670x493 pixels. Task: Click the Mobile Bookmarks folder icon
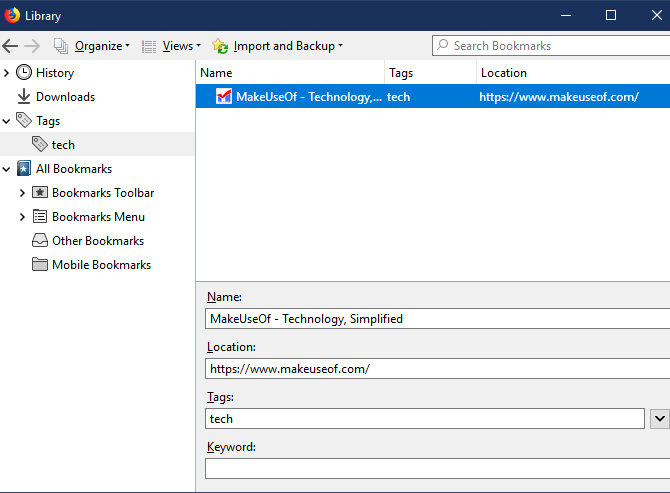coord(40,264)
